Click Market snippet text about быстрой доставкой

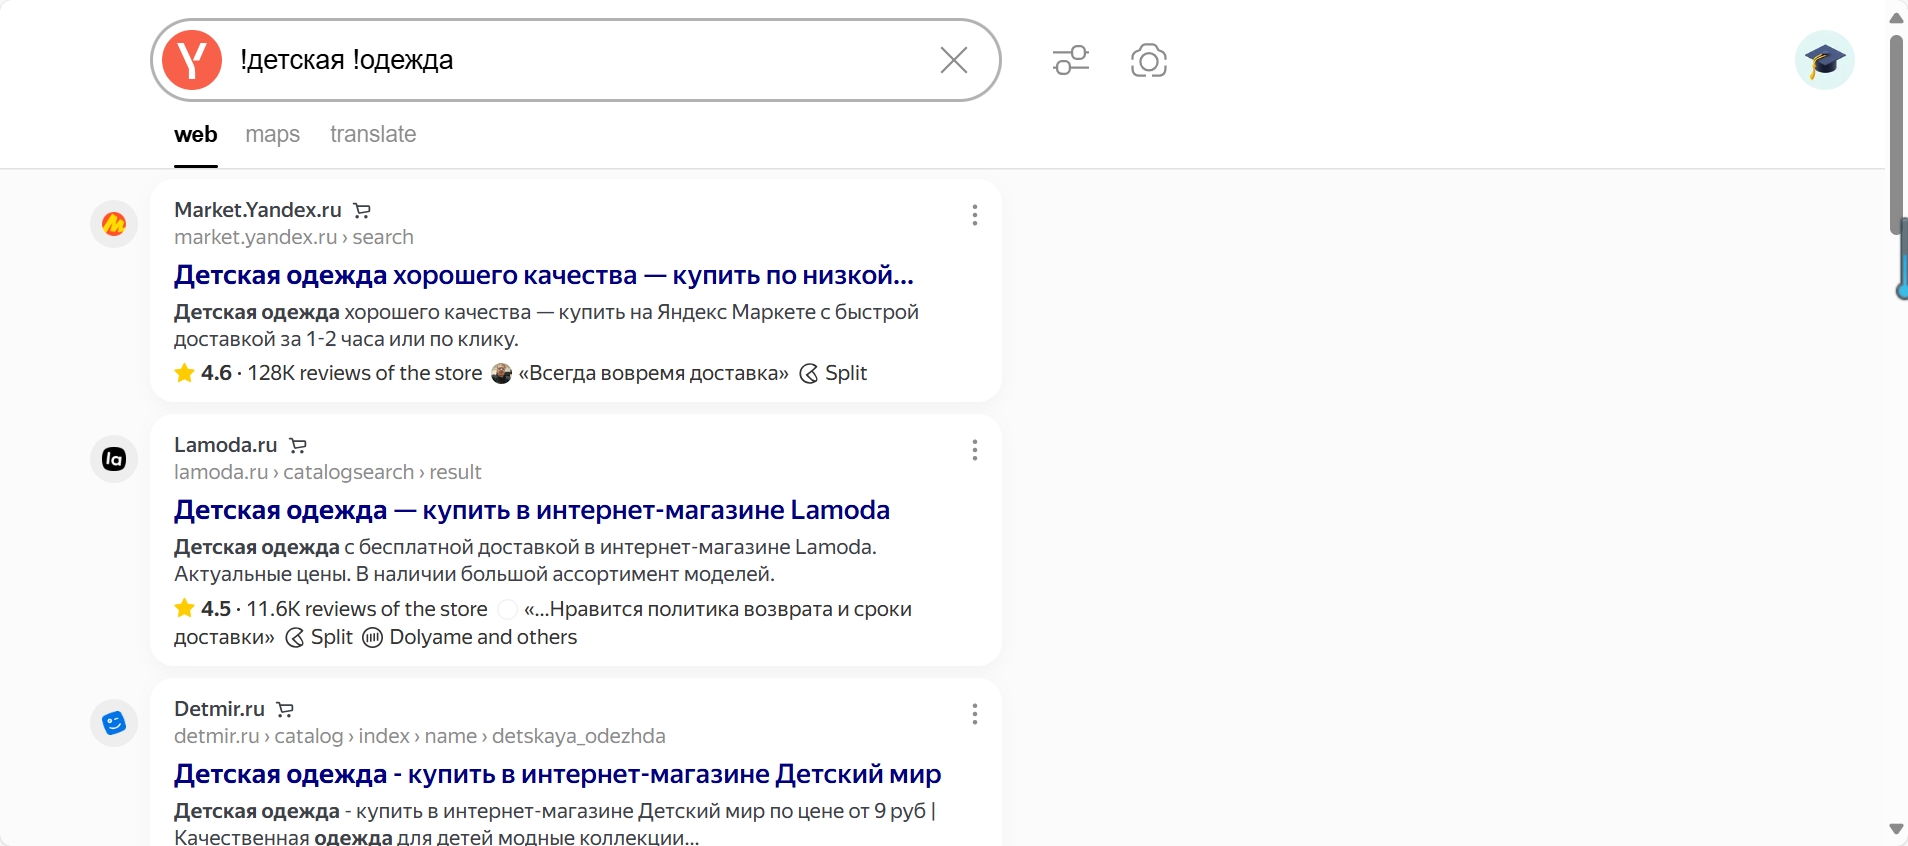(546, 326)
